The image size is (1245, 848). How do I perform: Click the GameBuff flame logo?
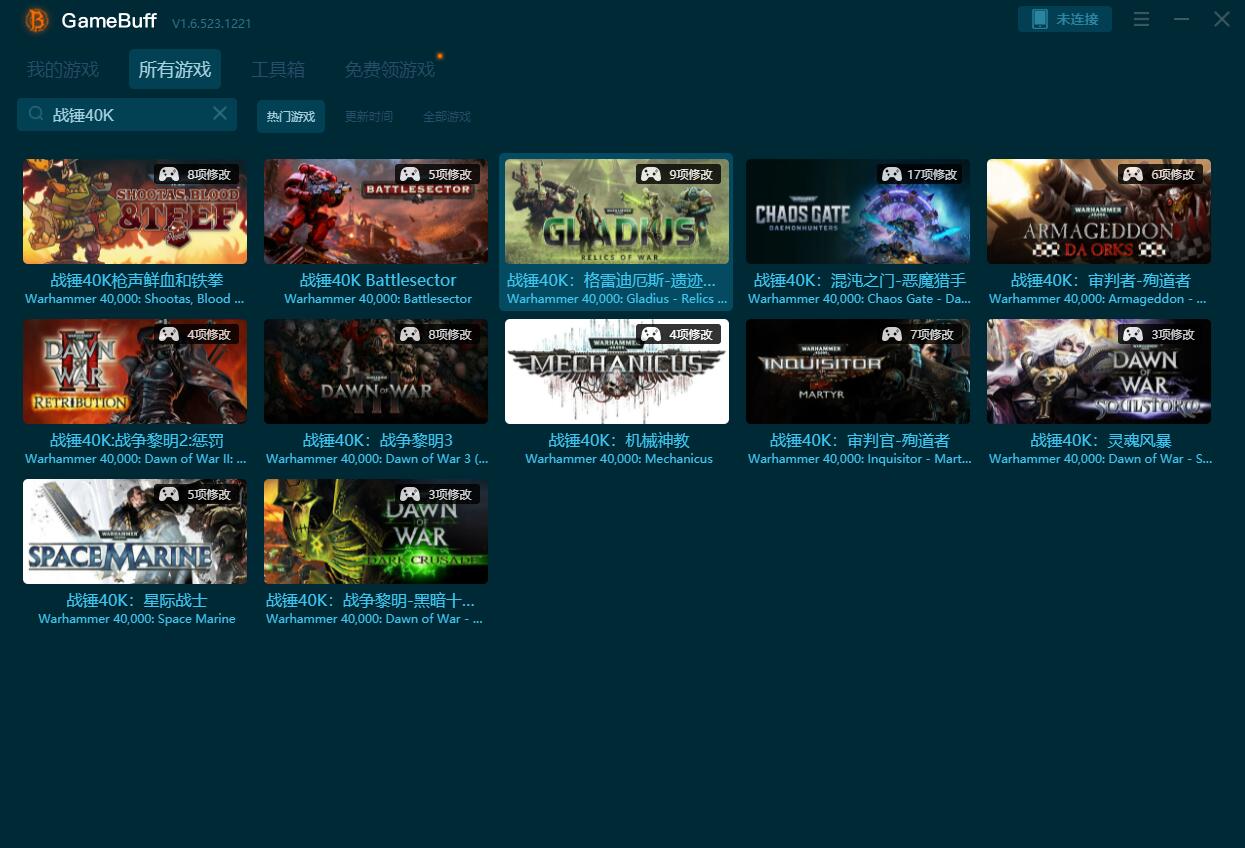37,20
